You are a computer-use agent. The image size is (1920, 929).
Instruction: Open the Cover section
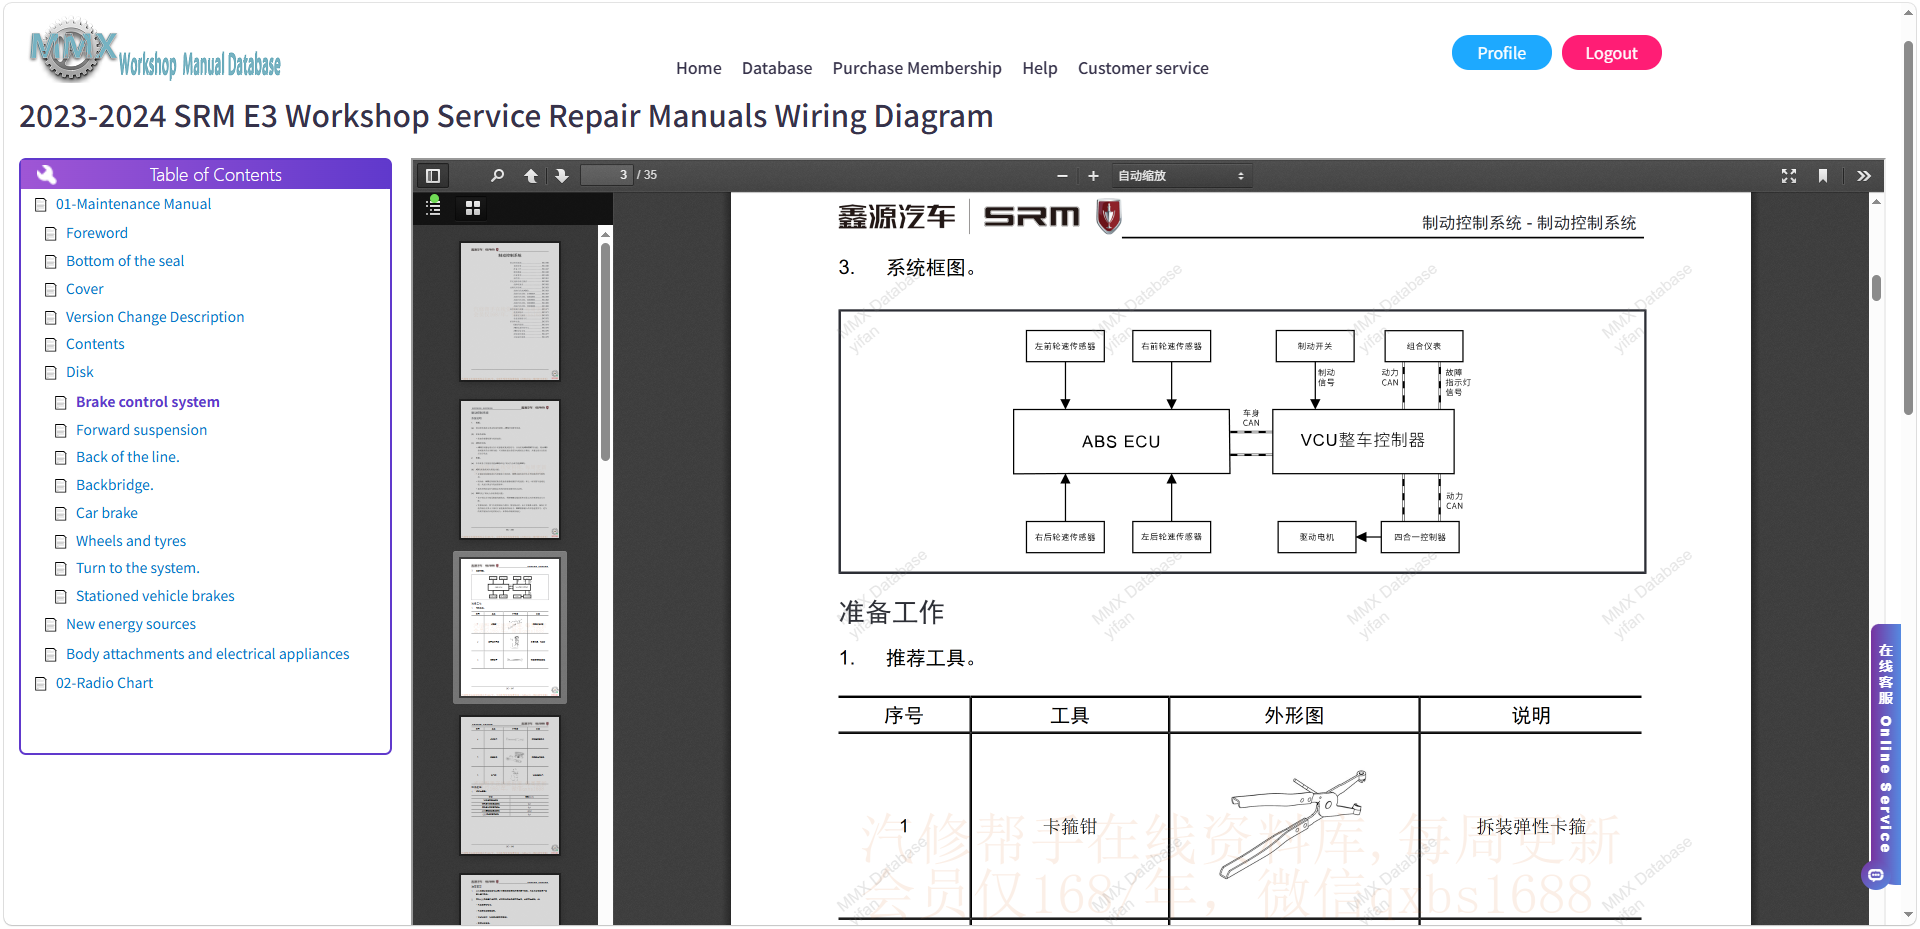[85, 289]
